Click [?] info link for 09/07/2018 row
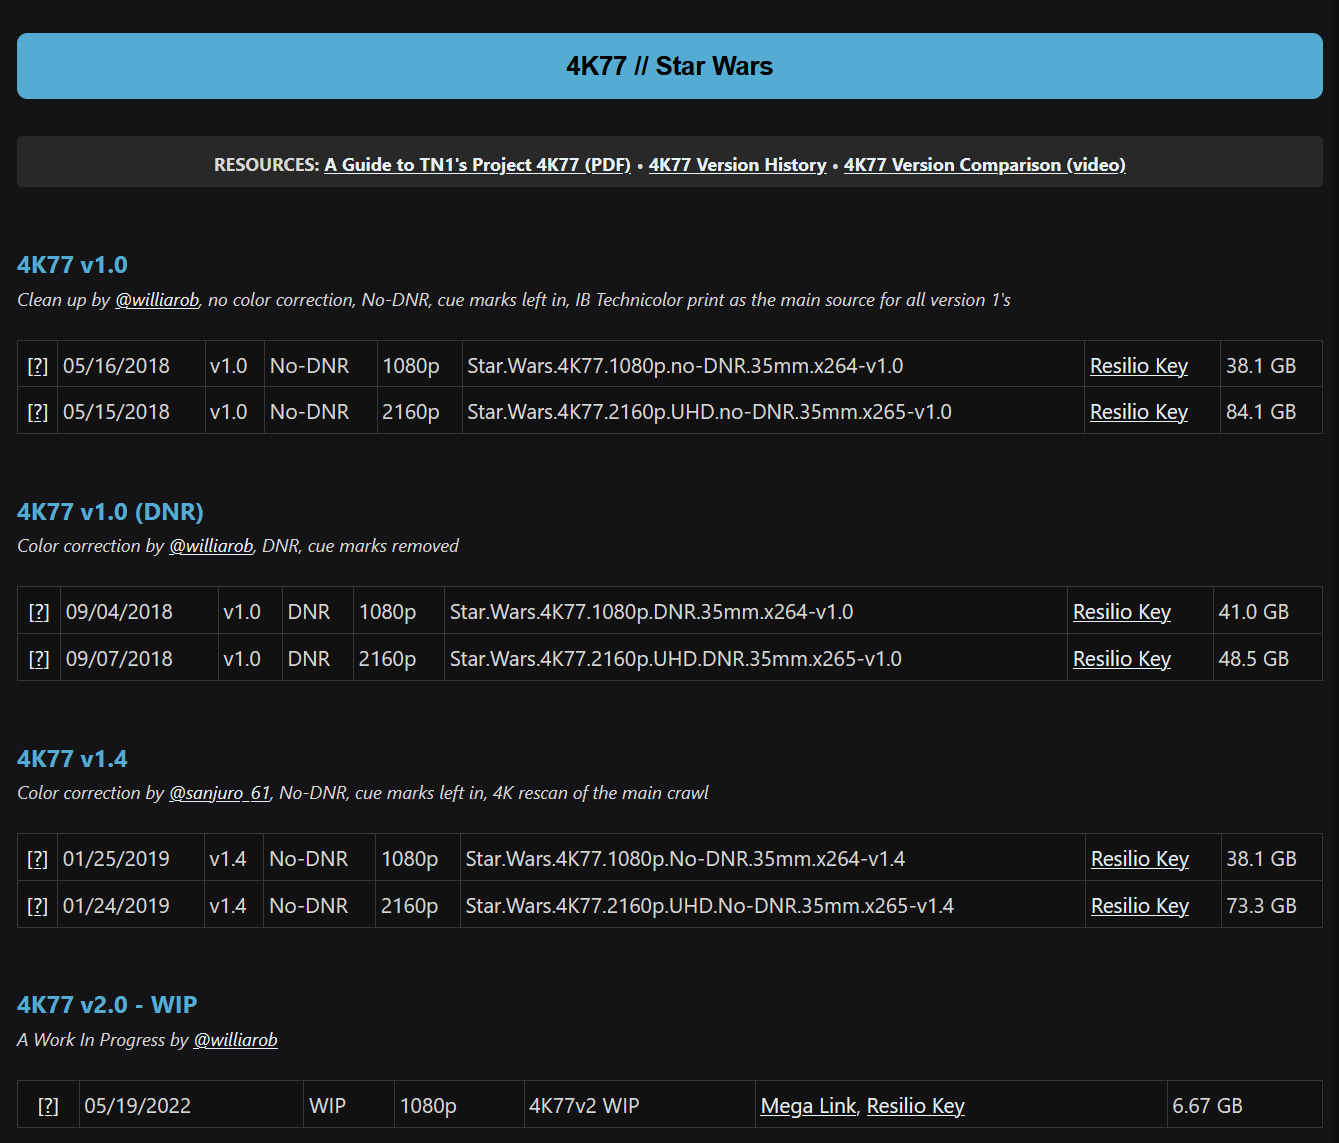Image resolution: width=1339 pixels, height=1143 pixels. [39, 659]
